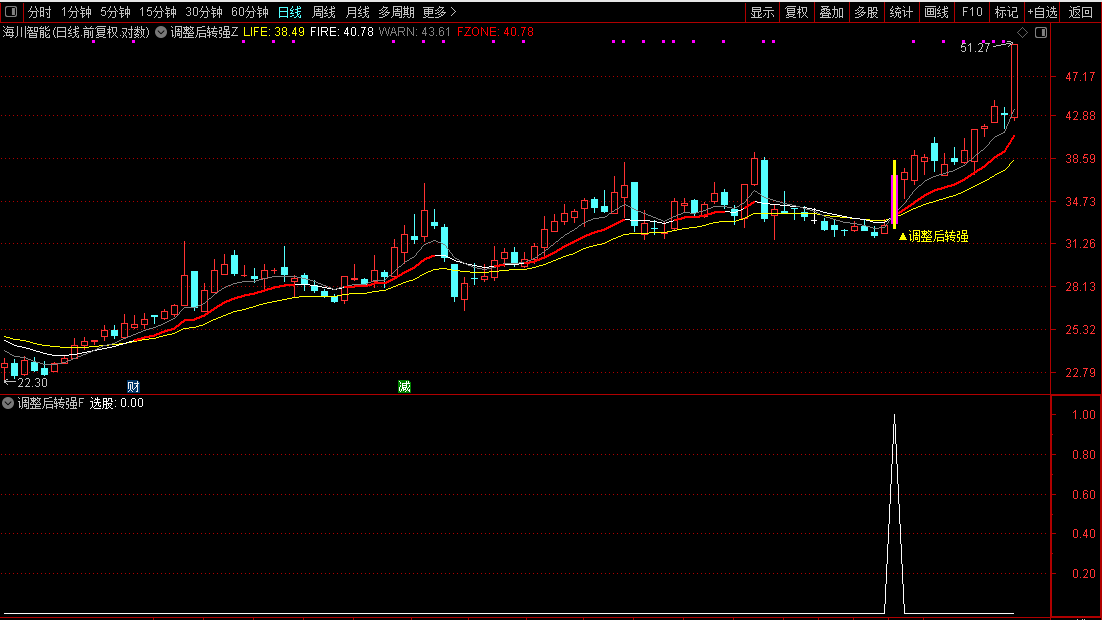
Task: Select the 30分钟 period tab
Action: (x=204, y=12)
